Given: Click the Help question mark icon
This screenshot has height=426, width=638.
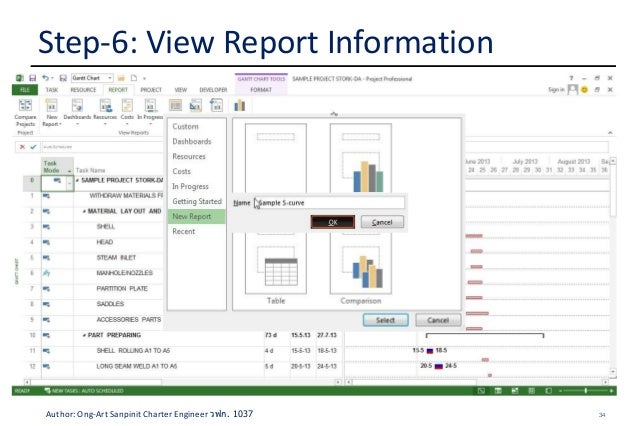Looking at the screenshot, I should click(x=571, y=78).
